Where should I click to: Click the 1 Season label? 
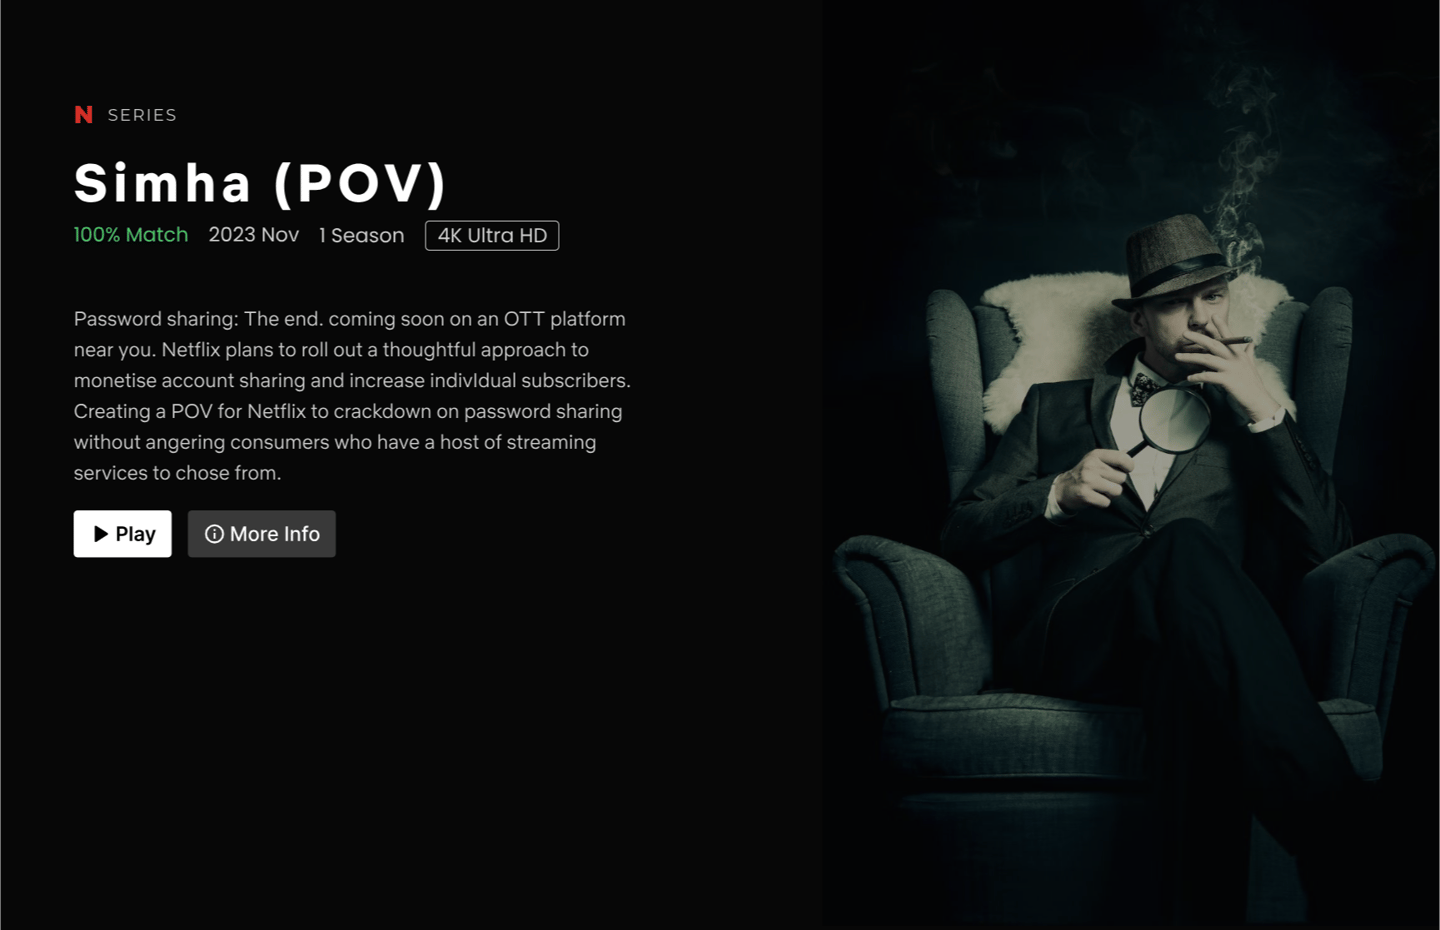coord(362,236)
